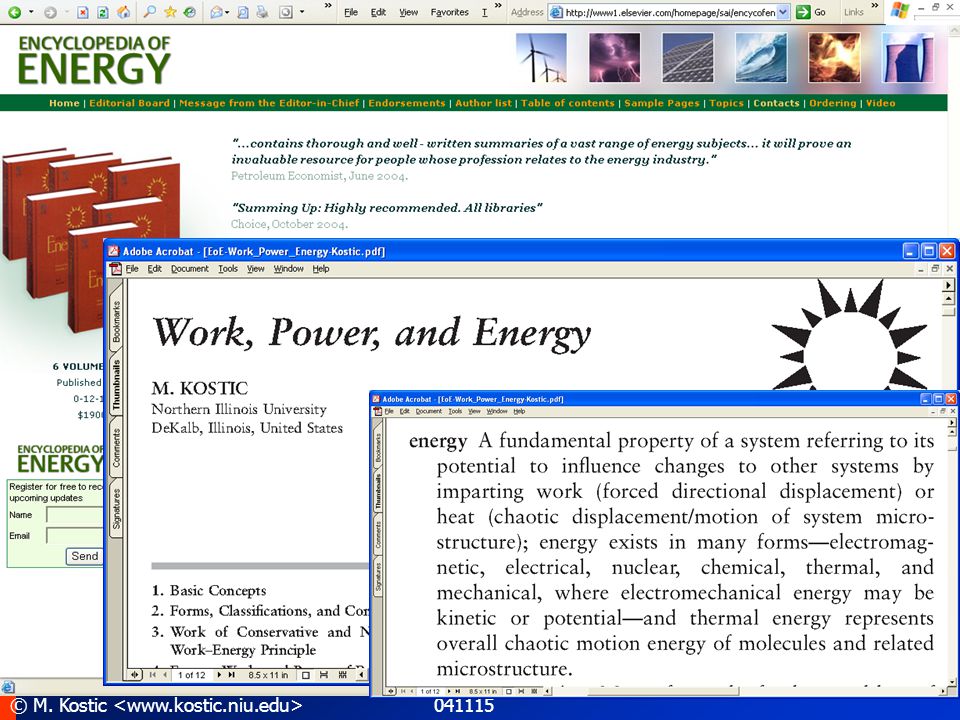Go to previous page in the large Acrobat window
Viewport: 960px width, 720px height.
point(165,675)
